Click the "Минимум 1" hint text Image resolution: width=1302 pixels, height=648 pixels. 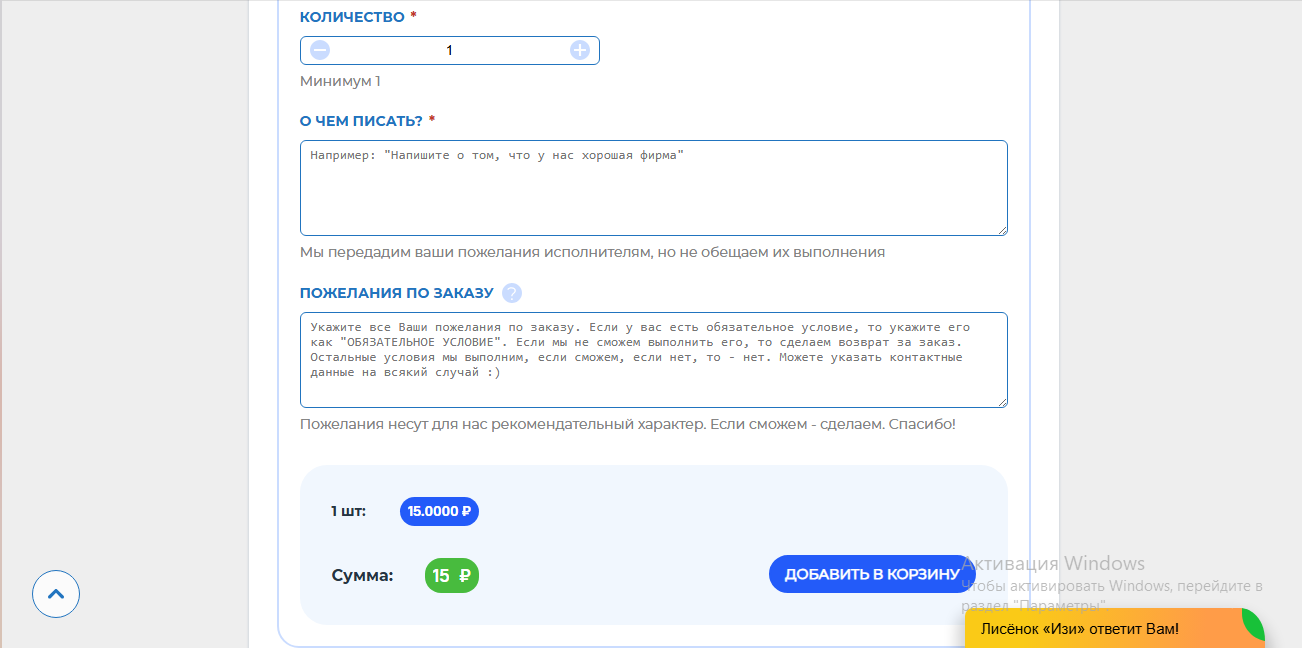(x=339, y=81)
